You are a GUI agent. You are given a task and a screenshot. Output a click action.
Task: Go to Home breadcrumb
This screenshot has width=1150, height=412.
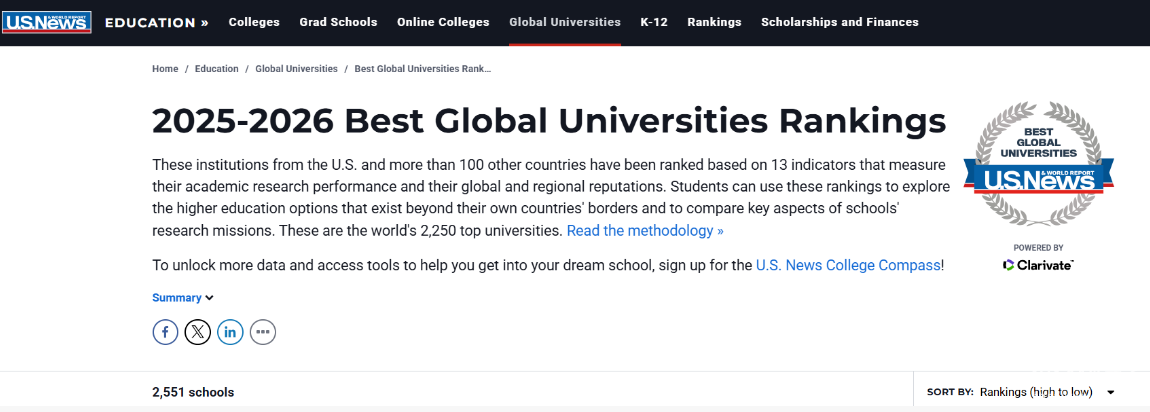coord(165,69)
